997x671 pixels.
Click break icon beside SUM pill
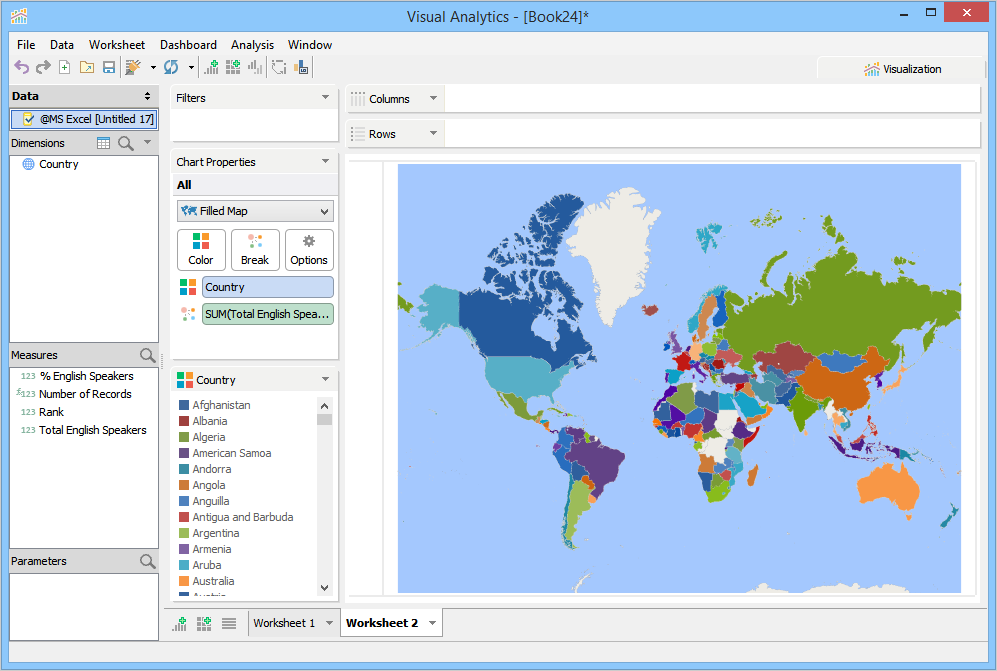coord(188,314)
